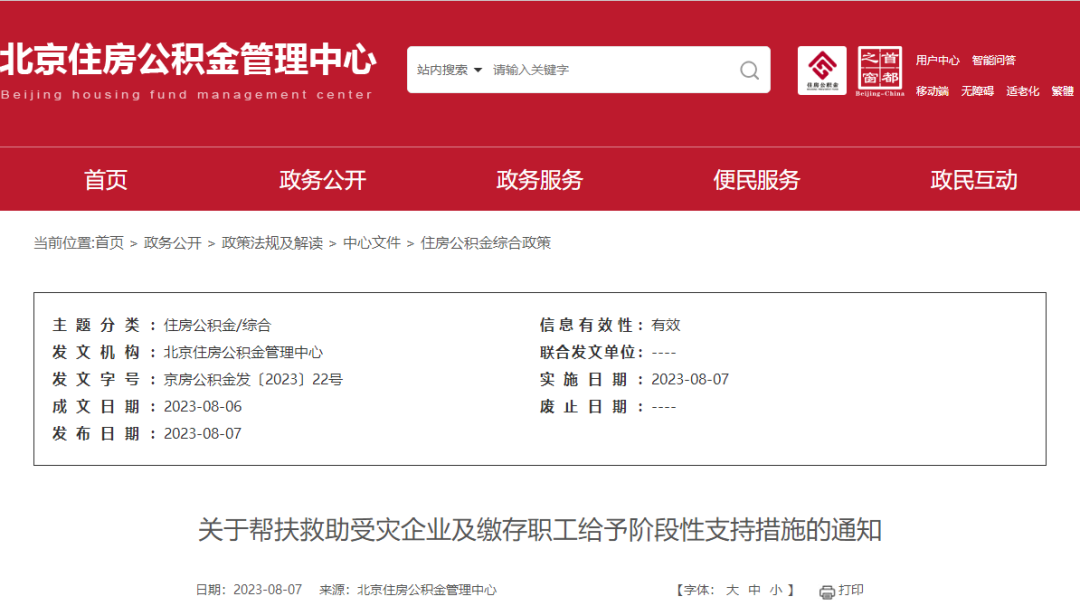This screenshot has height=606, width=1080.
Task: Expand the 政务公开 navigation menu
Action: click(321, 180)
